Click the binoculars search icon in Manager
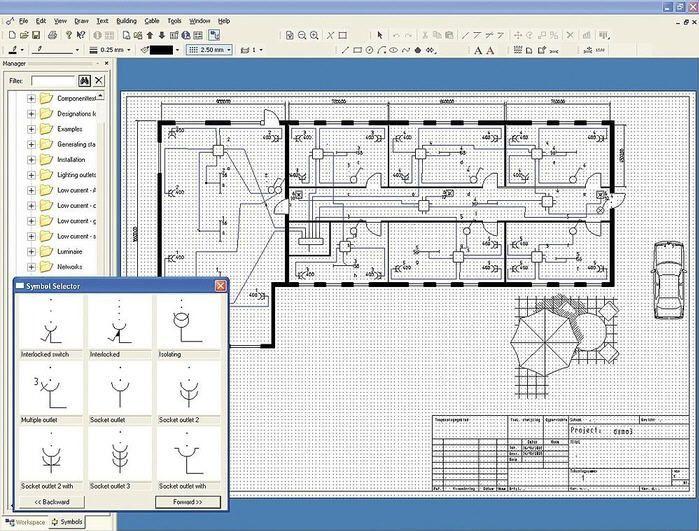This screenshot has width=699, height=531. coord(83,80)
